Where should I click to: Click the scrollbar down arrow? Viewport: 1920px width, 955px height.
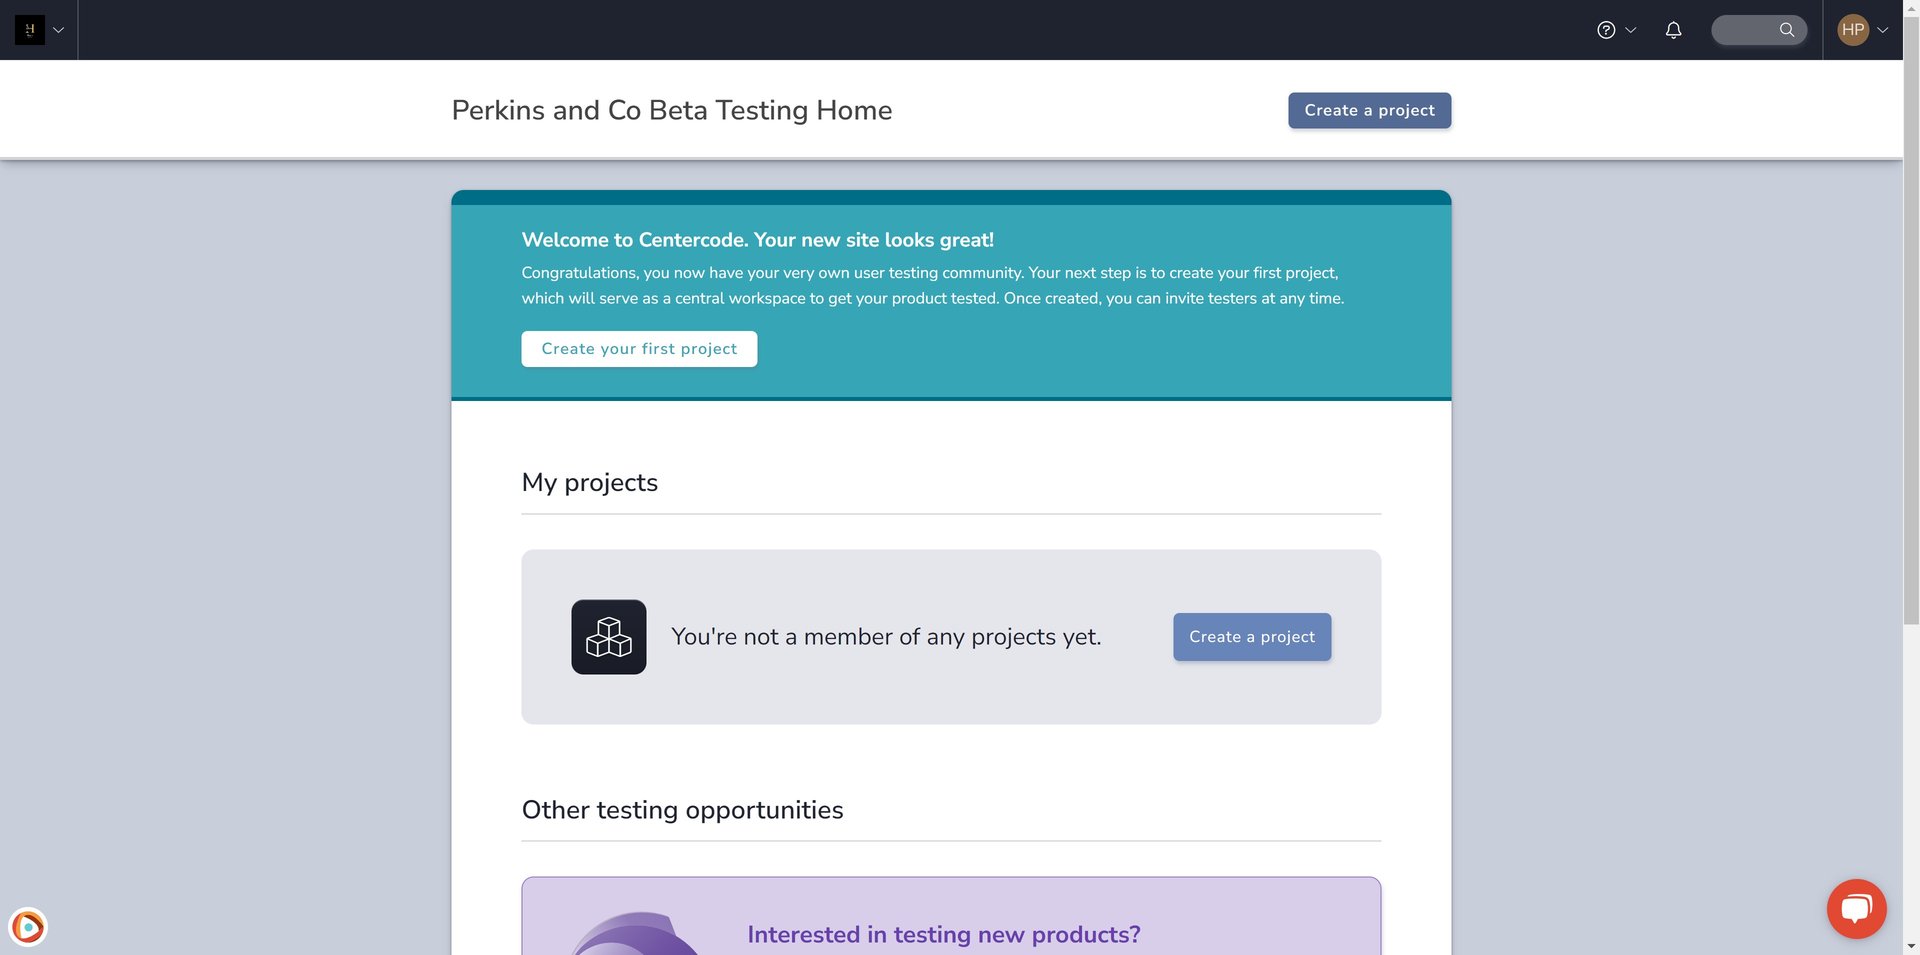[1911, 945]
